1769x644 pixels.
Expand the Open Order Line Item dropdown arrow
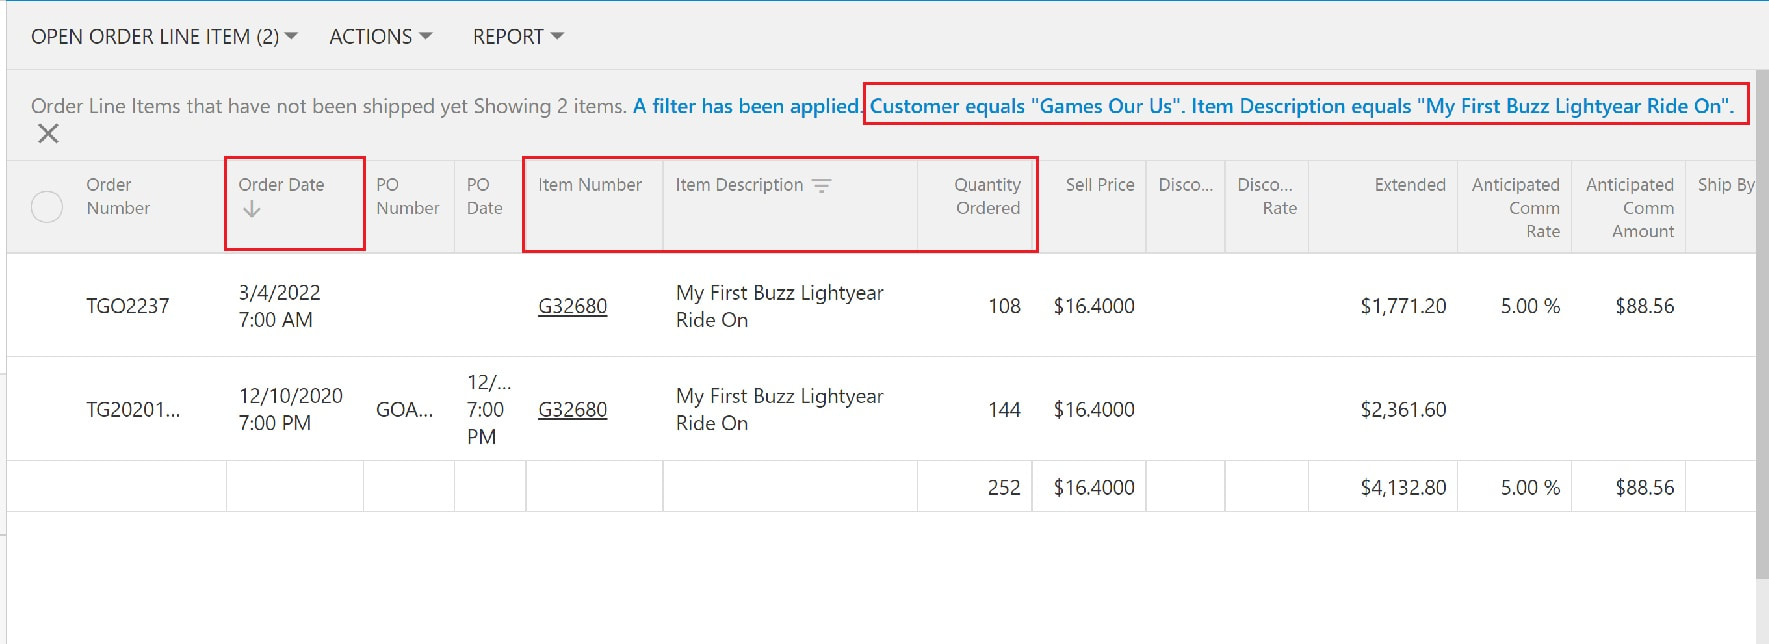tap(291, 36)
